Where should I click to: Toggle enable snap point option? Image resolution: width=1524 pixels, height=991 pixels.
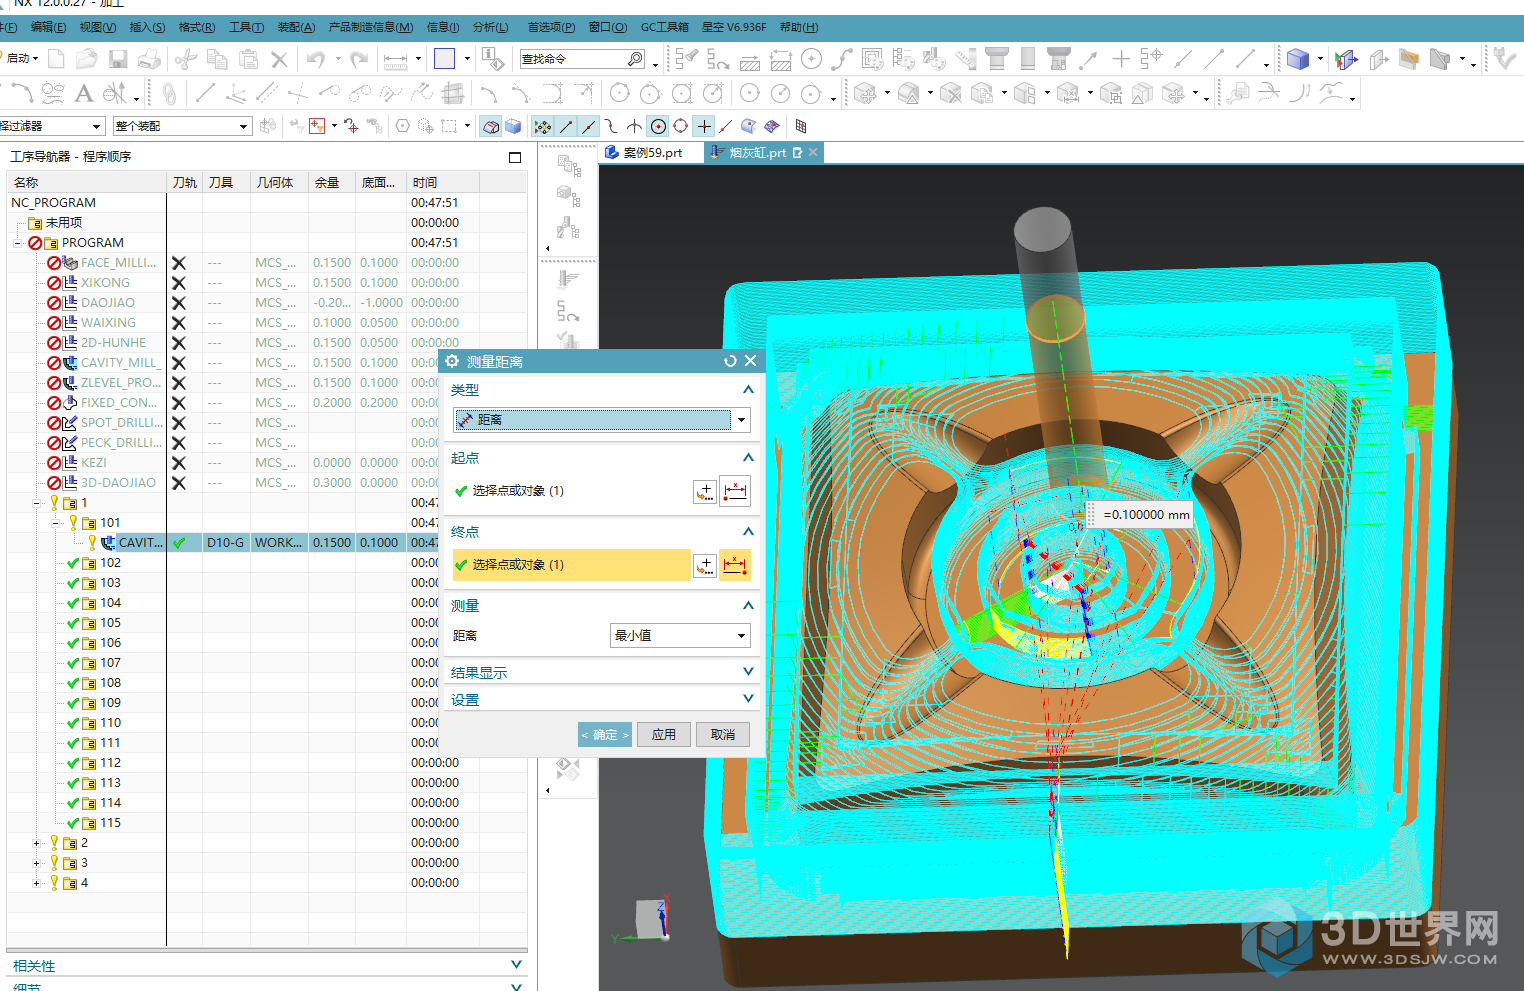[542, 126]
